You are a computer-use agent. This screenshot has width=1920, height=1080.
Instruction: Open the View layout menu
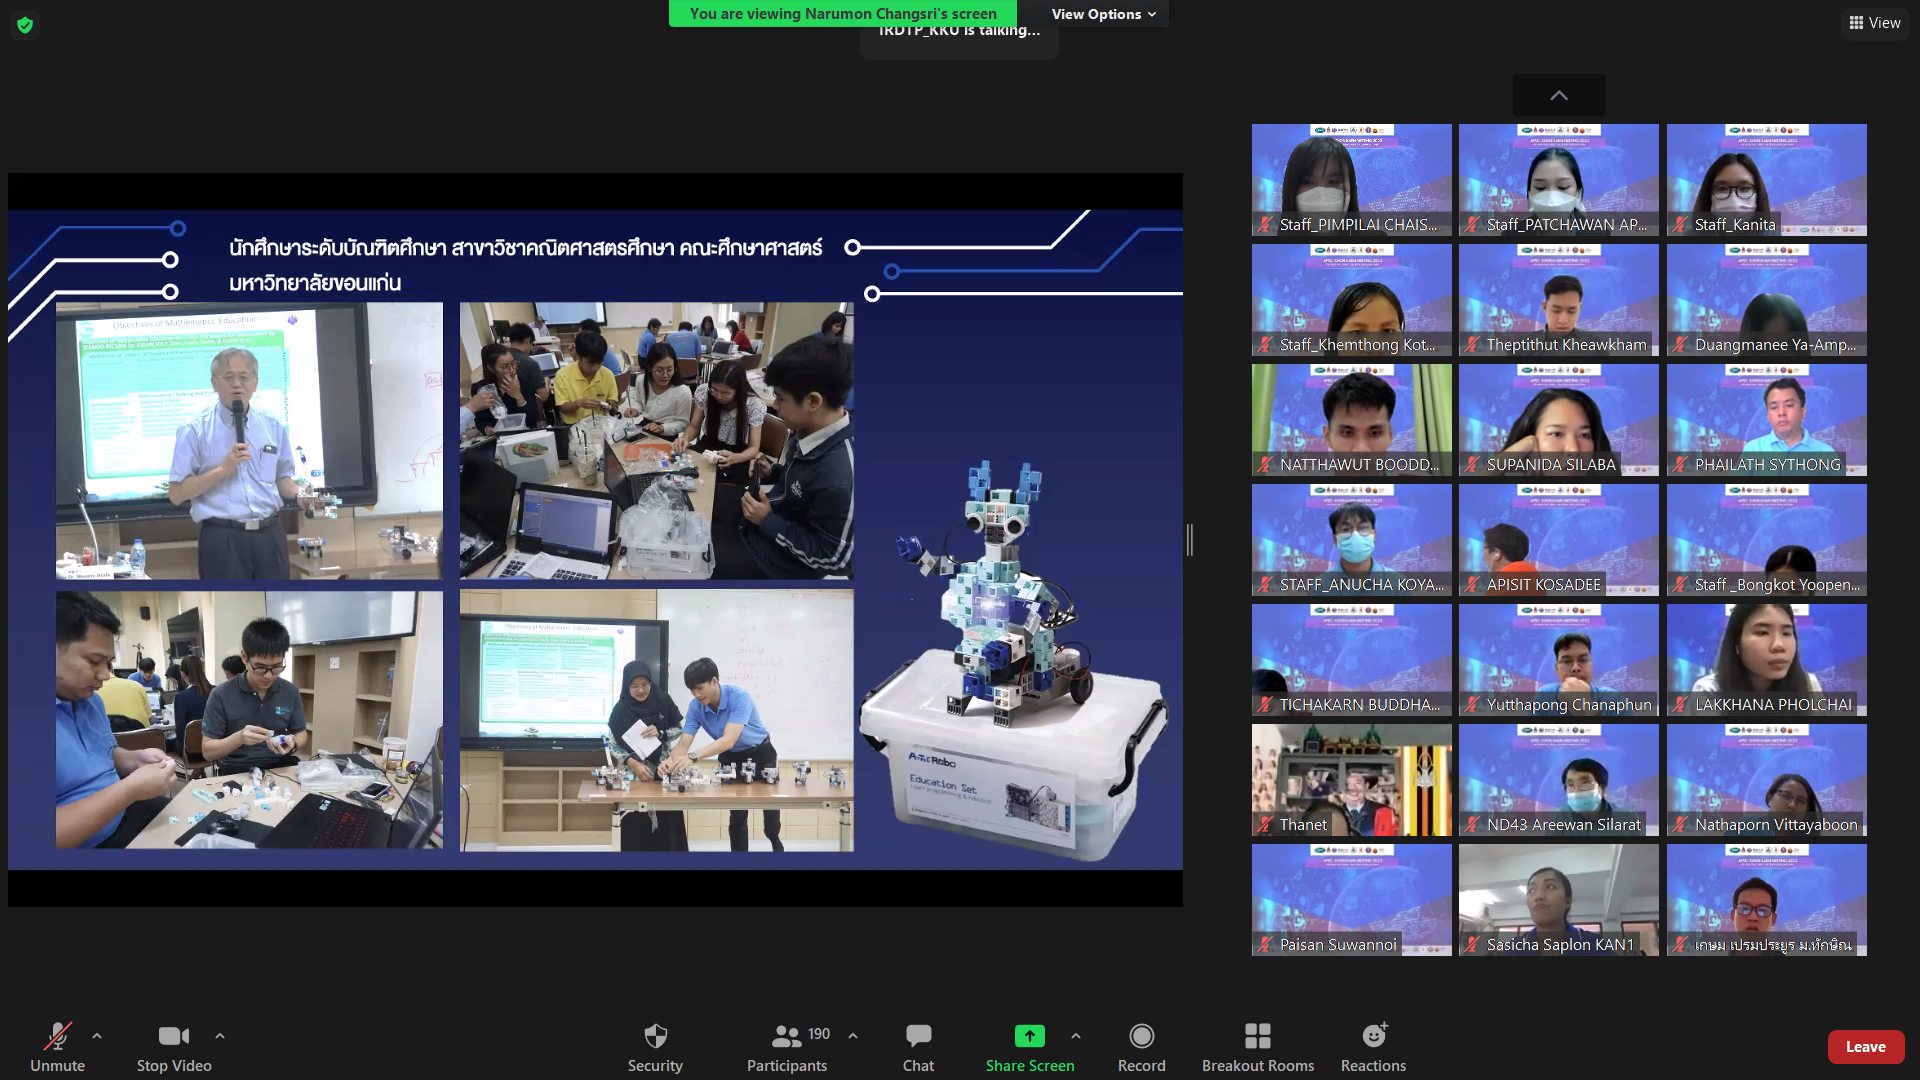(1874, 22)
